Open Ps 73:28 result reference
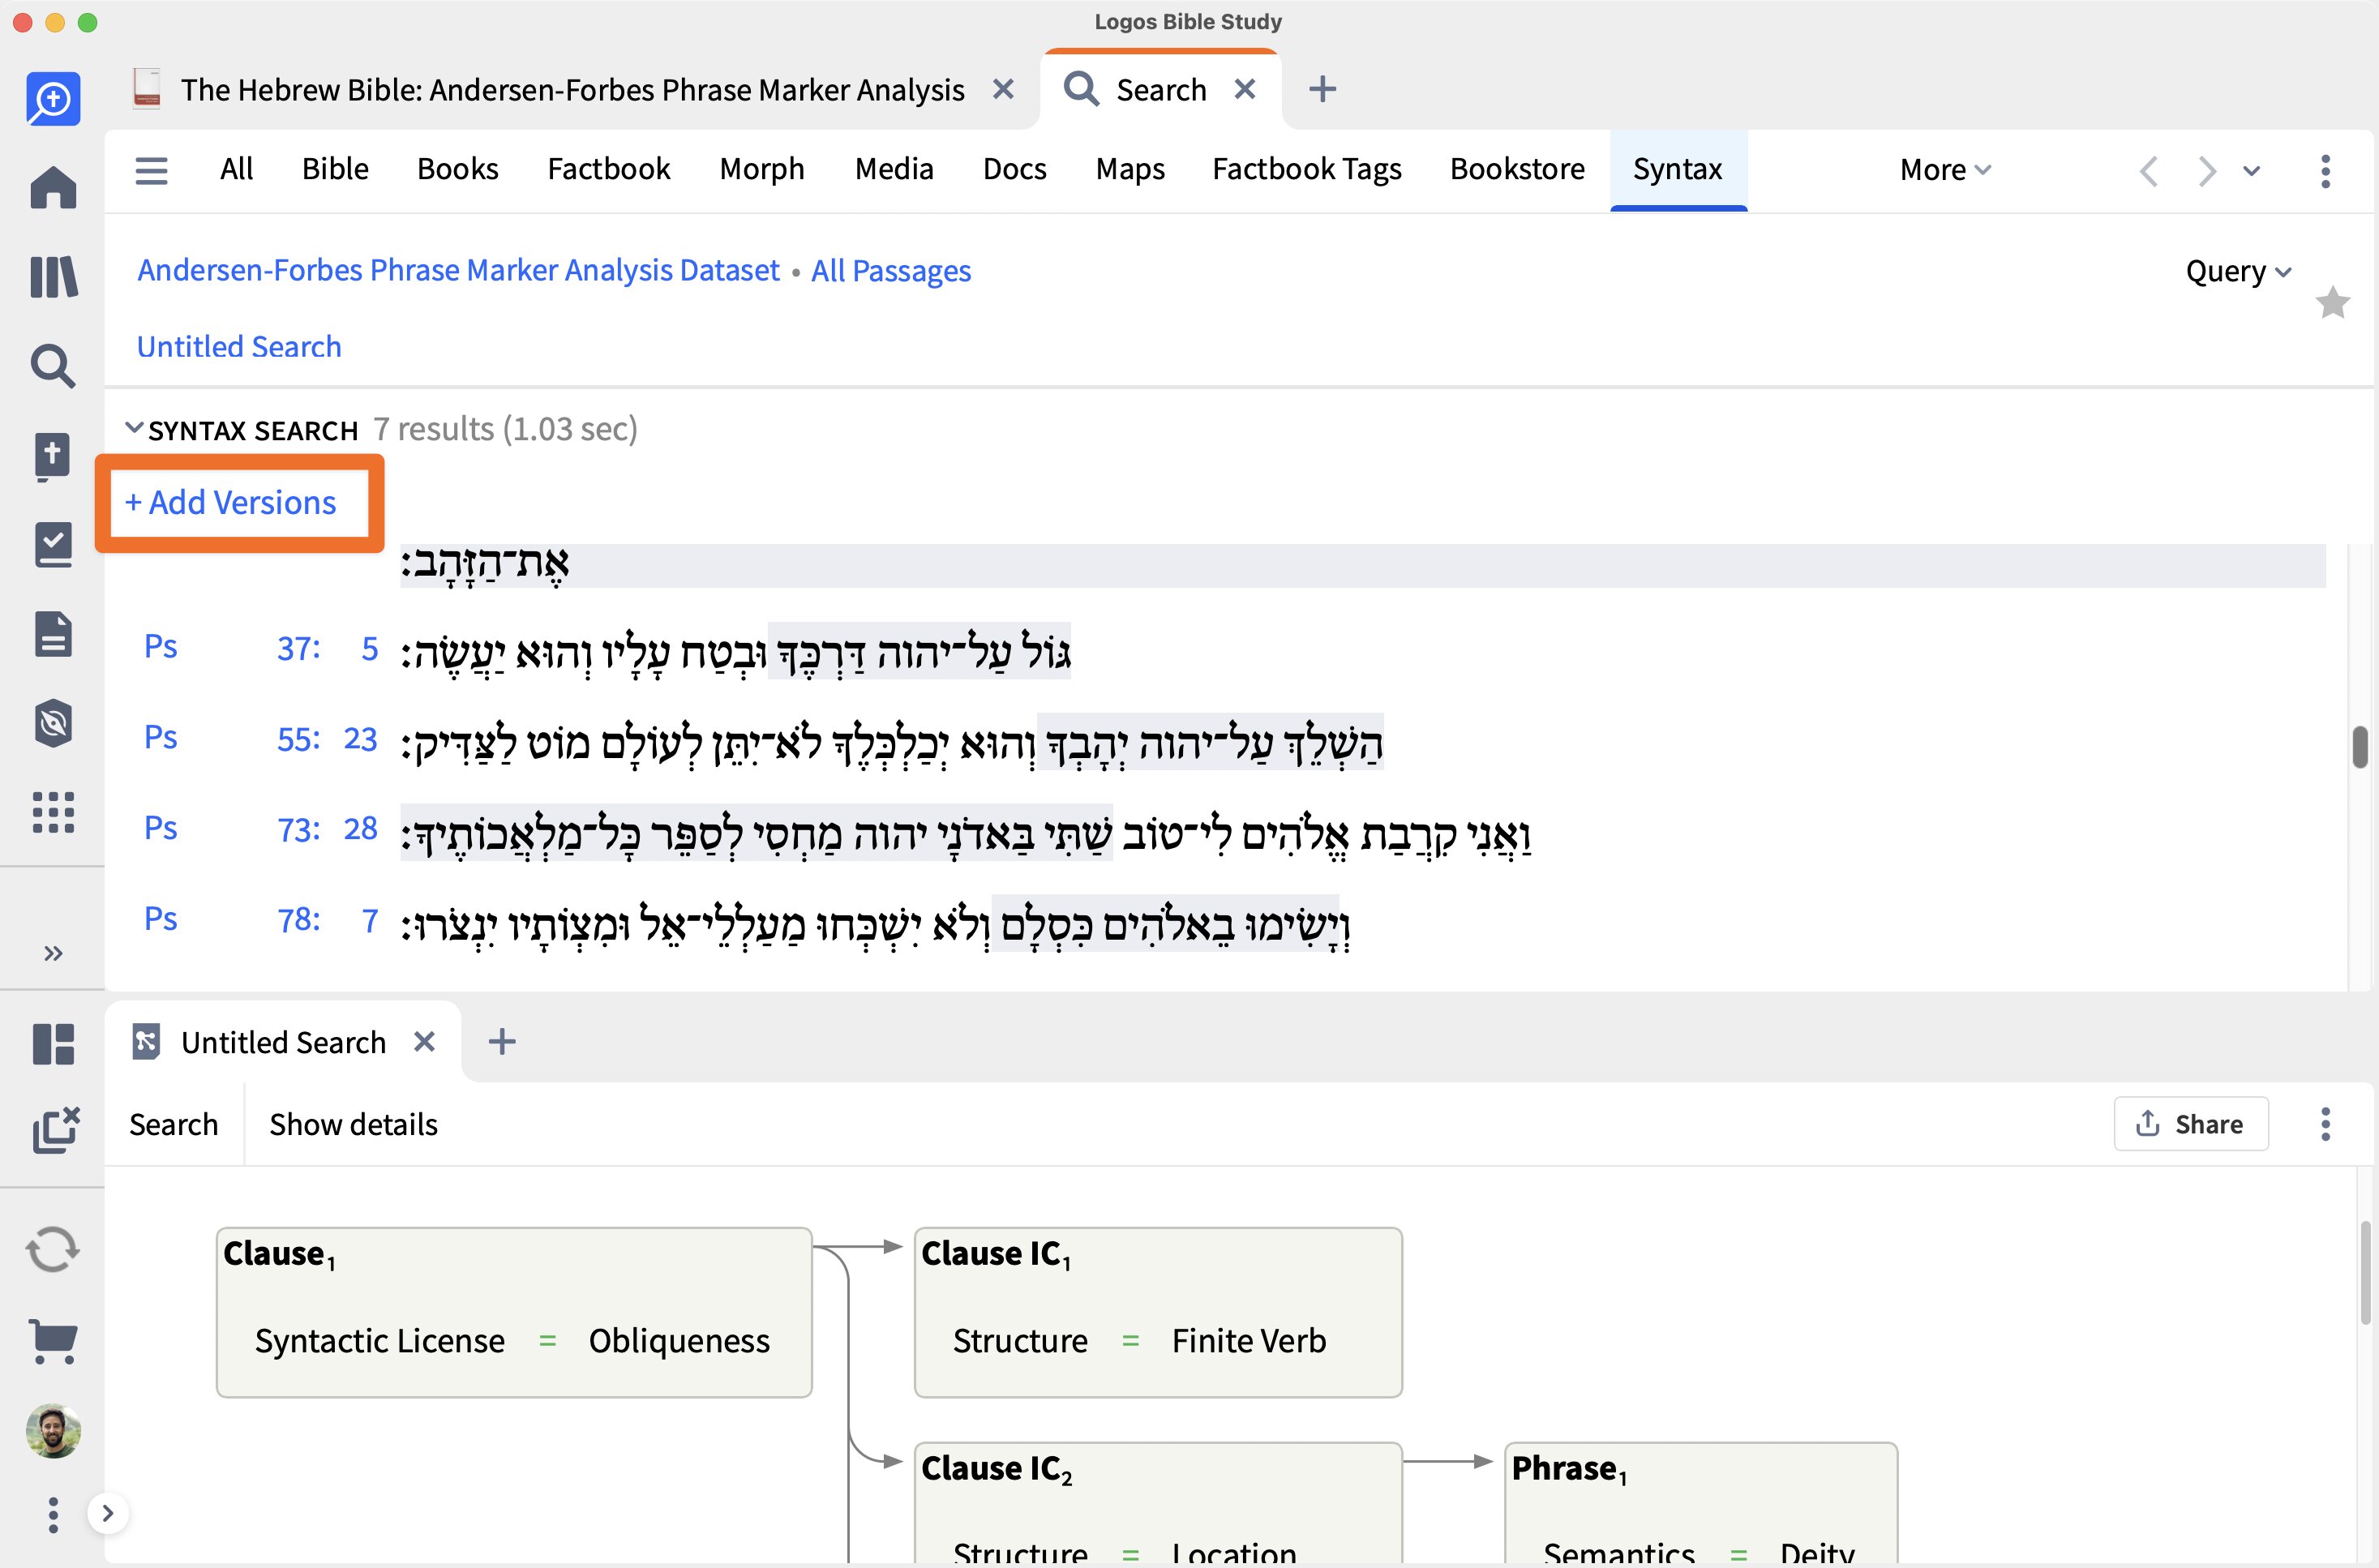Image resolution: width=2379 pixels, height=1568 pixels. (x=260, y=829)
